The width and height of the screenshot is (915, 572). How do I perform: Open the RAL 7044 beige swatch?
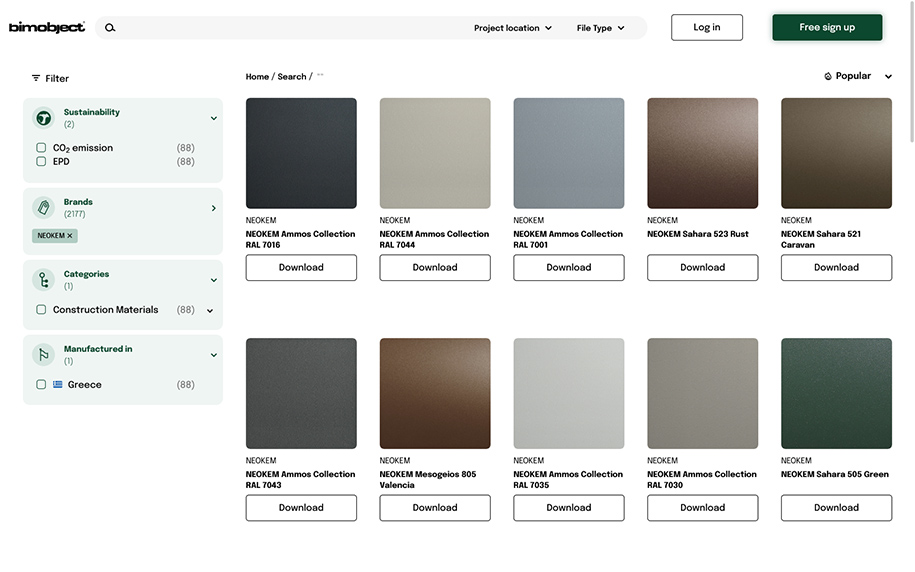click(435, 153)
